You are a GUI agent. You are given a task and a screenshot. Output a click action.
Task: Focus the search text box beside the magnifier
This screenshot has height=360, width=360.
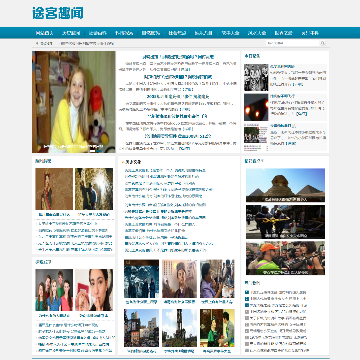293,43
